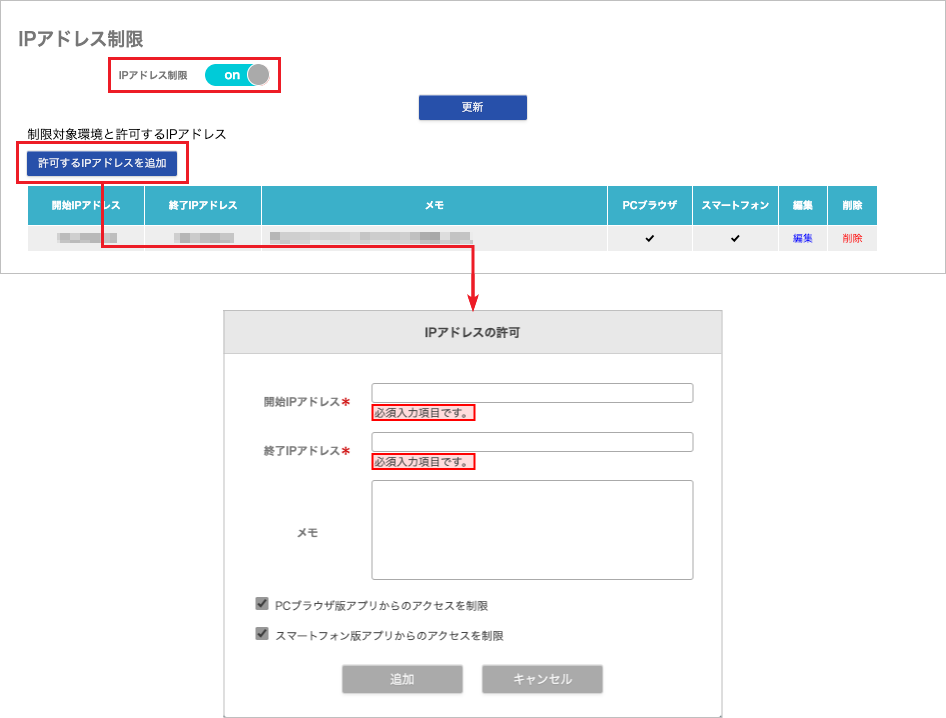Click the blurred end IP cell in row
The height and width of the screenshot is (718, 946).
point(203,238)
